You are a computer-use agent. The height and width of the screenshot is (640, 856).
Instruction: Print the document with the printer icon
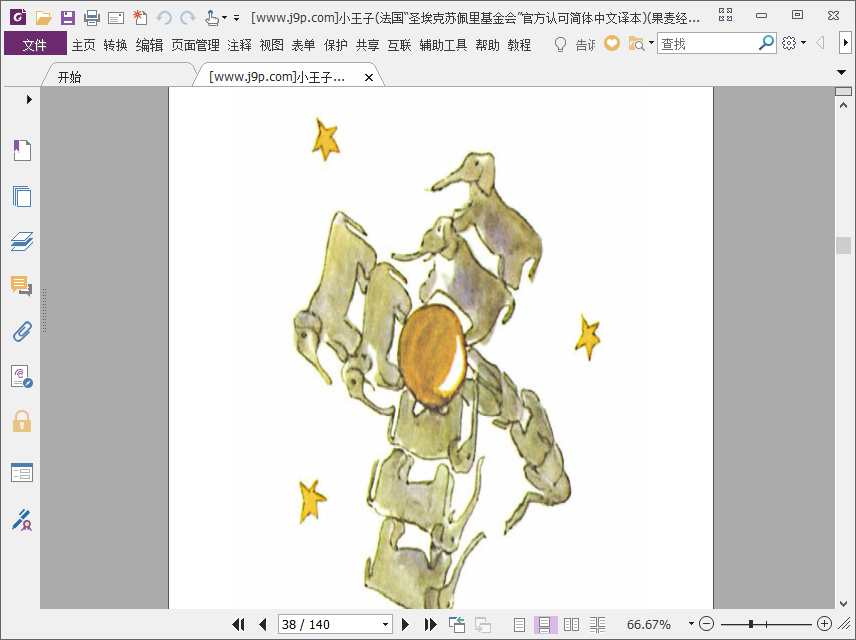(92, 18)
